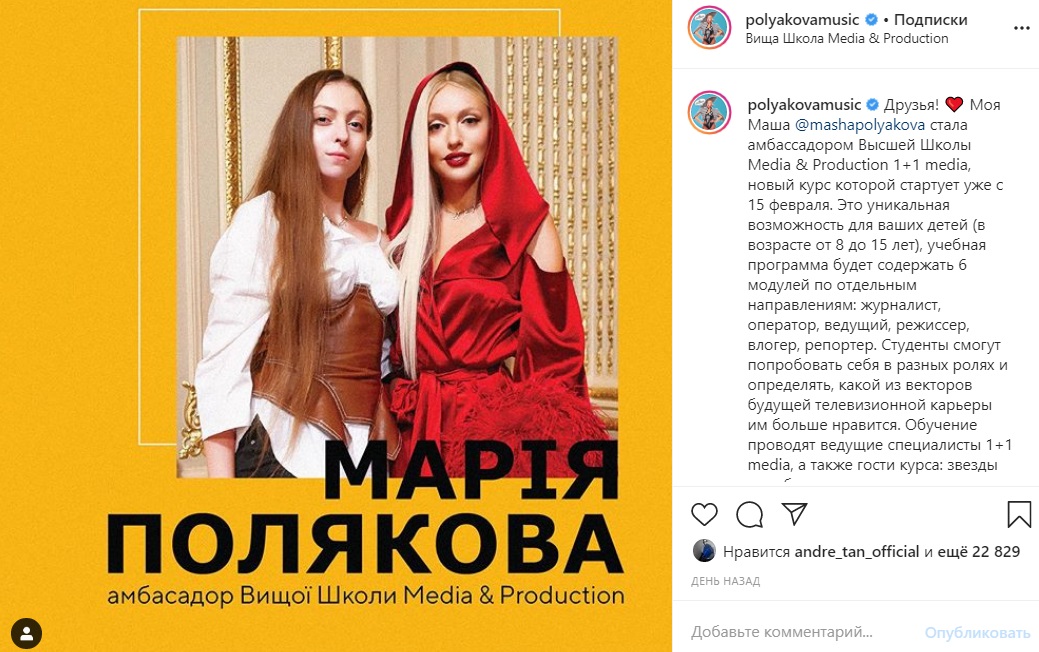The width and height of the screenshot is (1039, 652).
Task: Click the Добавьте комментарий input field
Action: click(x=782, y=632)
